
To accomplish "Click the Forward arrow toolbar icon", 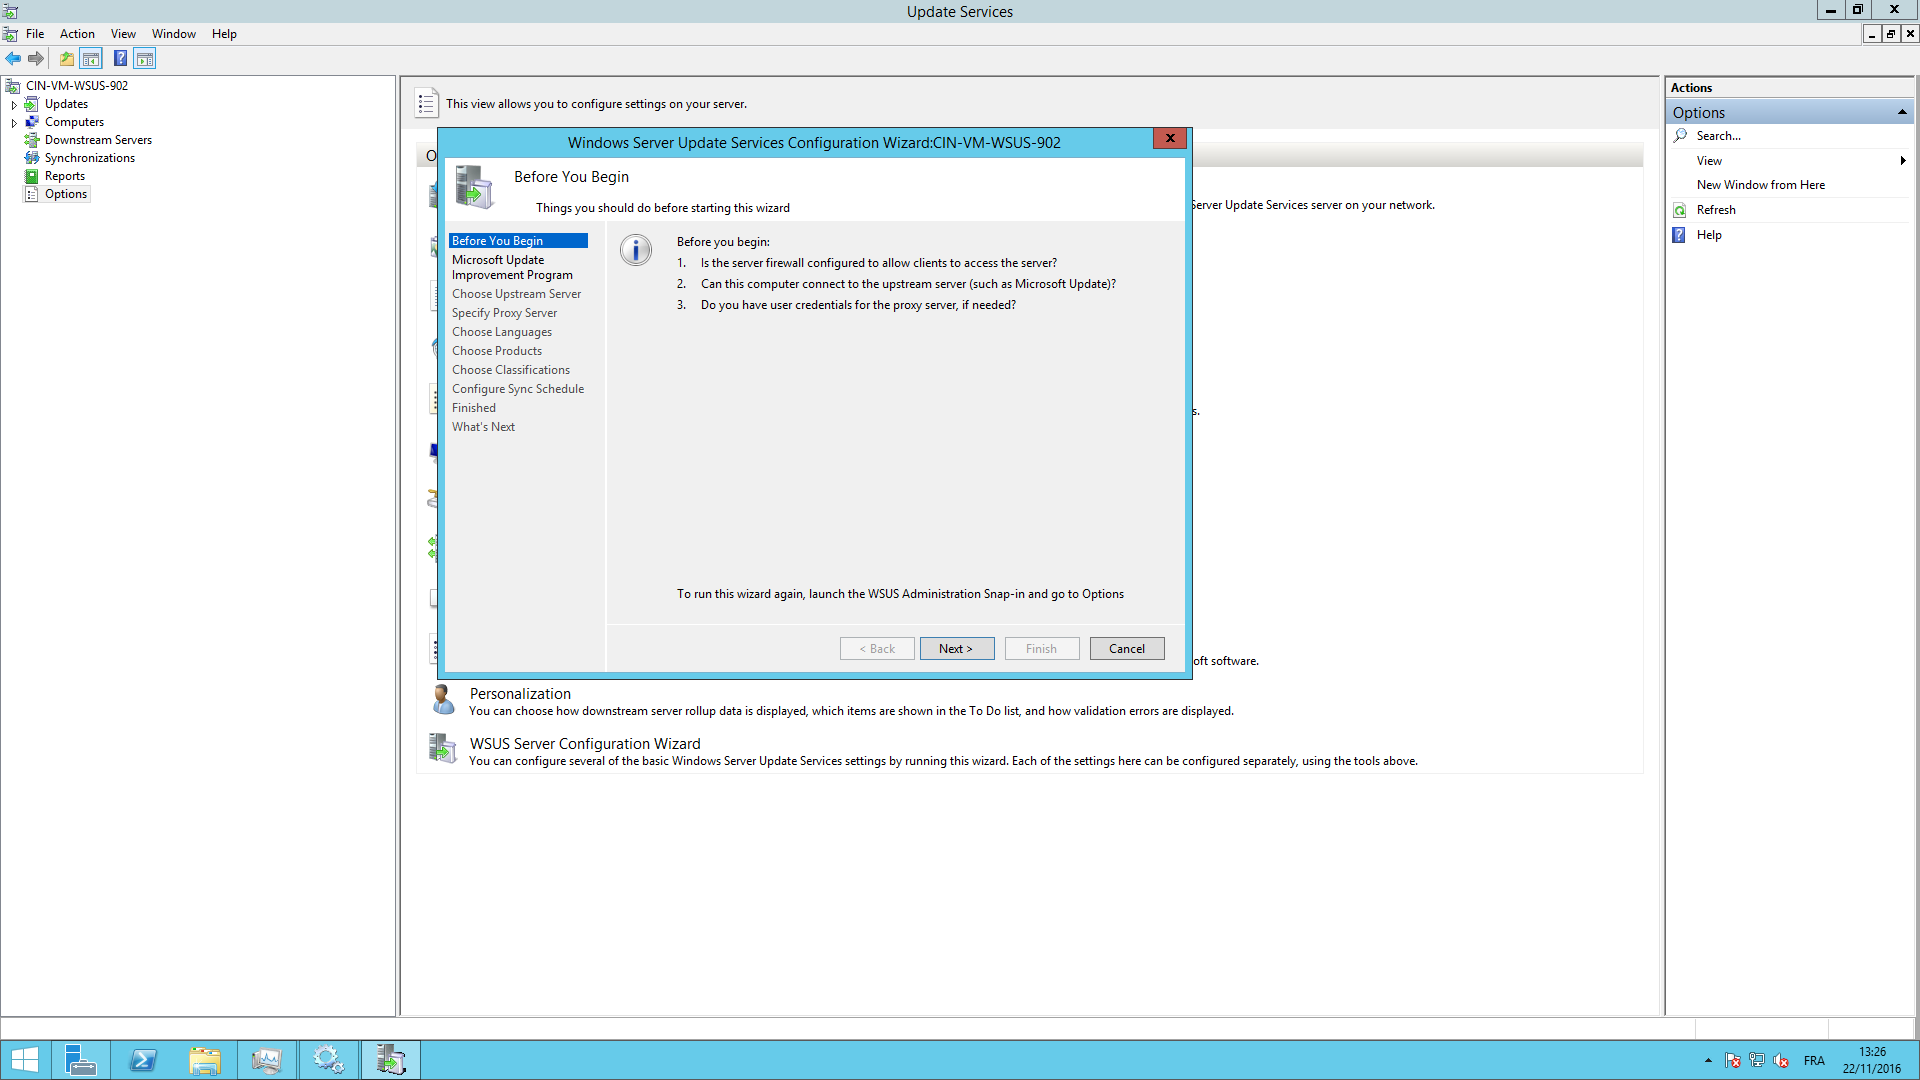I will point(36,59).
